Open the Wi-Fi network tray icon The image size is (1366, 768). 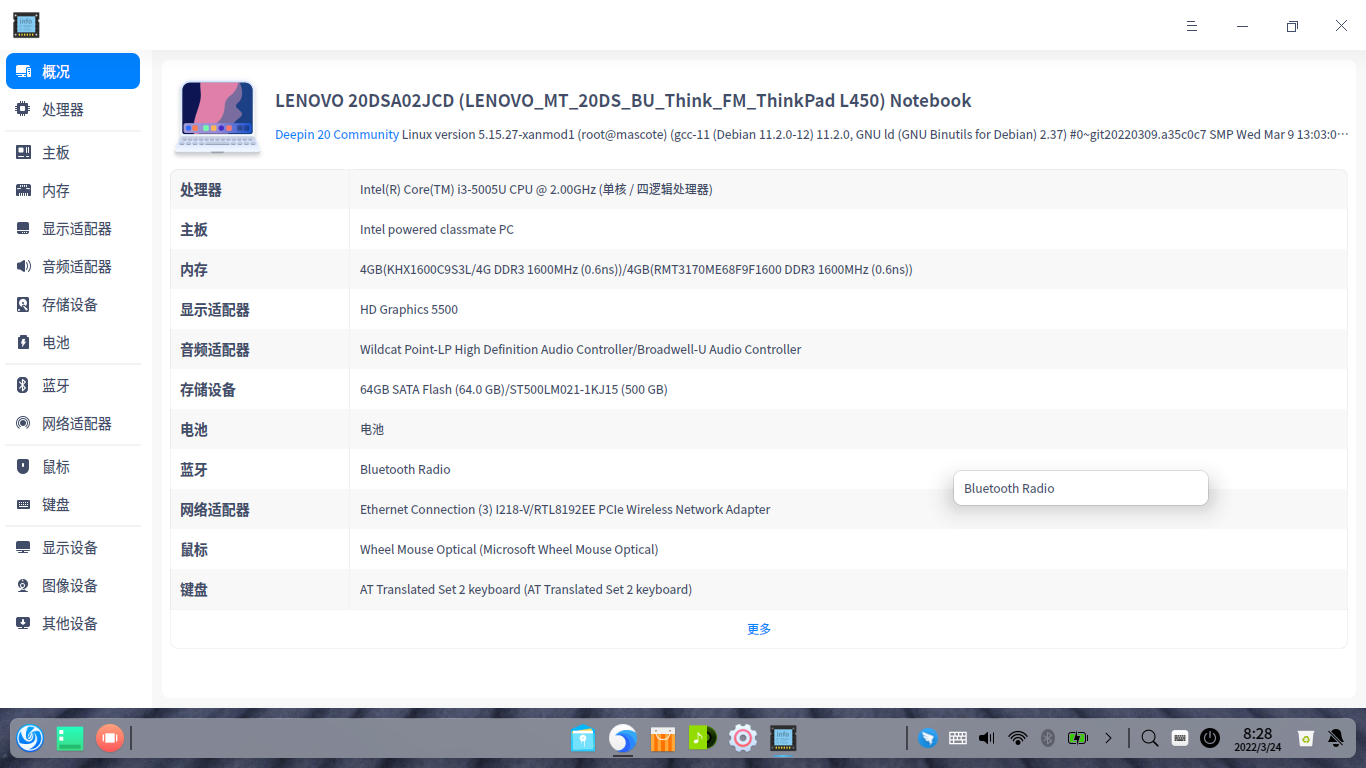(1018, 738)
